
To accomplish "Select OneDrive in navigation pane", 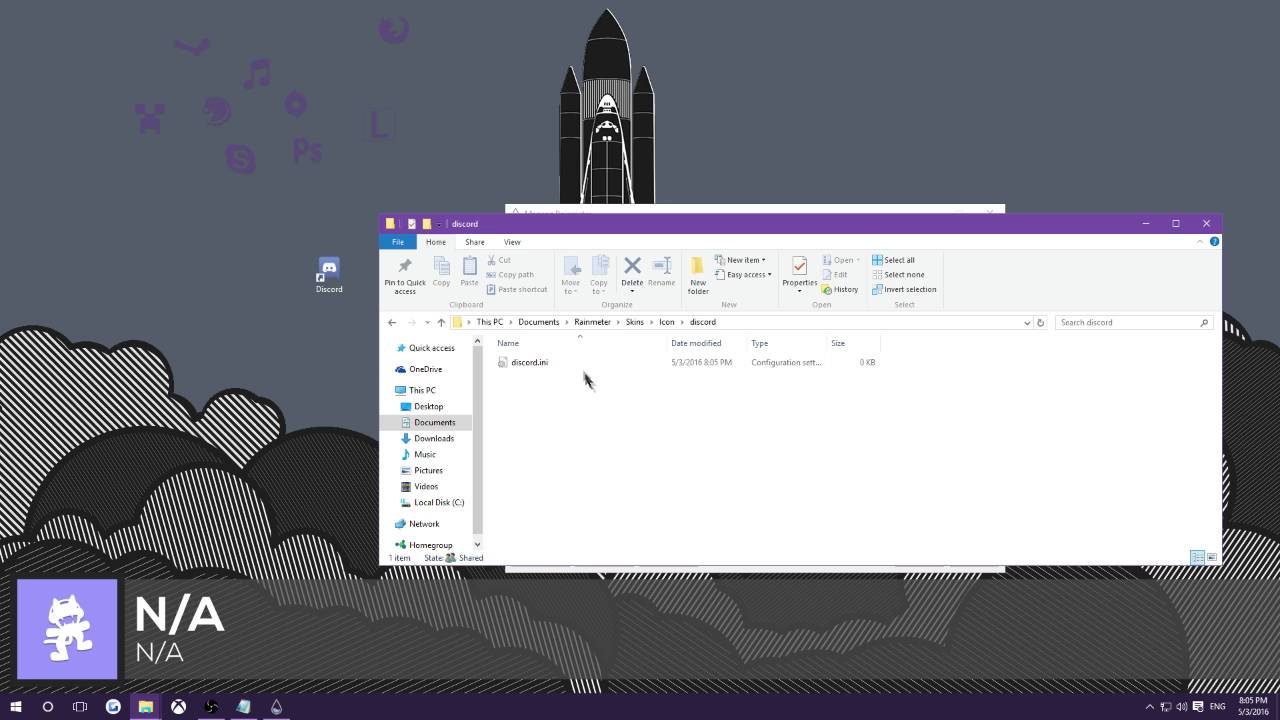I will click(x=425, y=369).
